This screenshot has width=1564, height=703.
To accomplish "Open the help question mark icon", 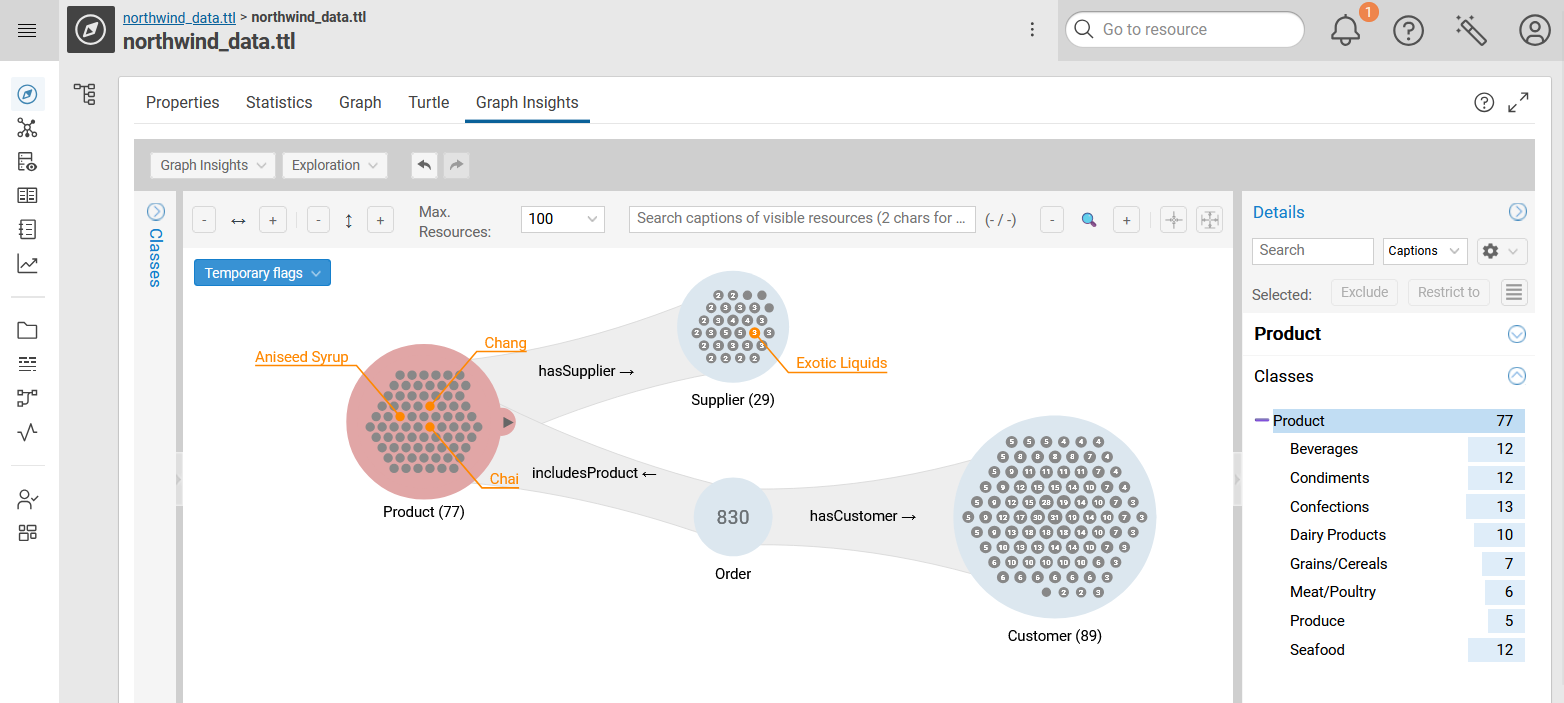I will pos(1408,30).
